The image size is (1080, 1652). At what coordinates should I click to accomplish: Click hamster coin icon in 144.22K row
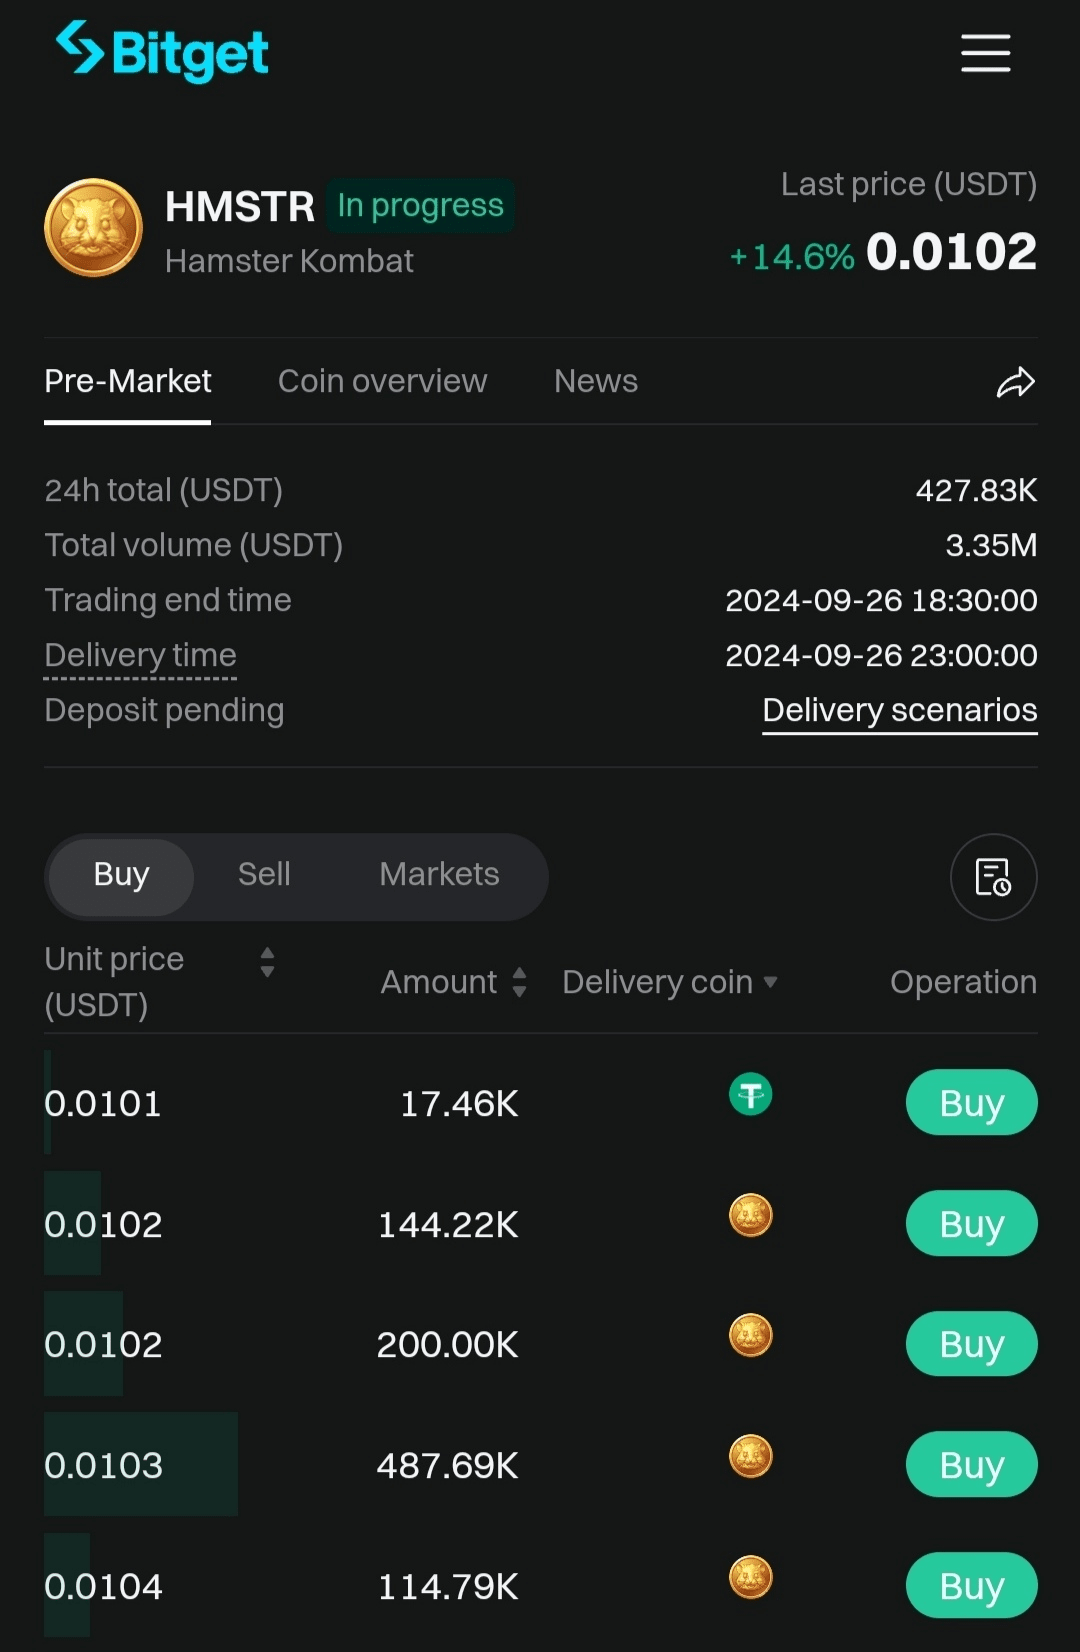(750, 1216)
